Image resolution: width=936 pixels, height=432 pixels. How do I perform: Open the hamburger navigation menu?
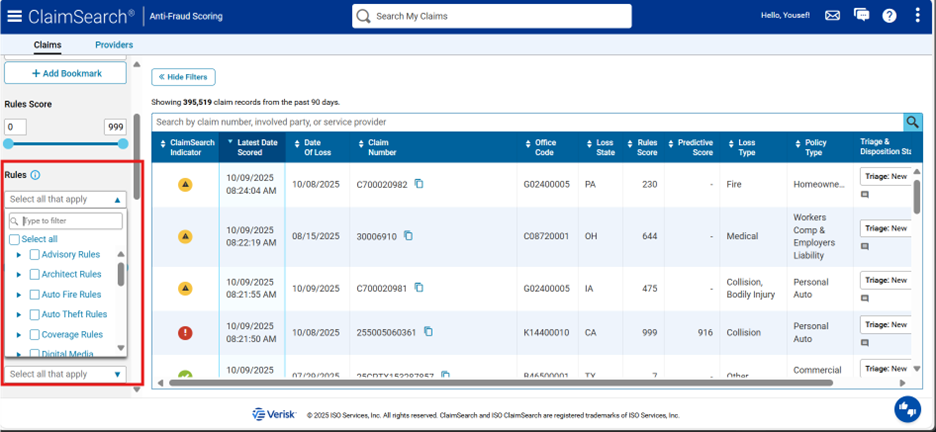(14, 16)
